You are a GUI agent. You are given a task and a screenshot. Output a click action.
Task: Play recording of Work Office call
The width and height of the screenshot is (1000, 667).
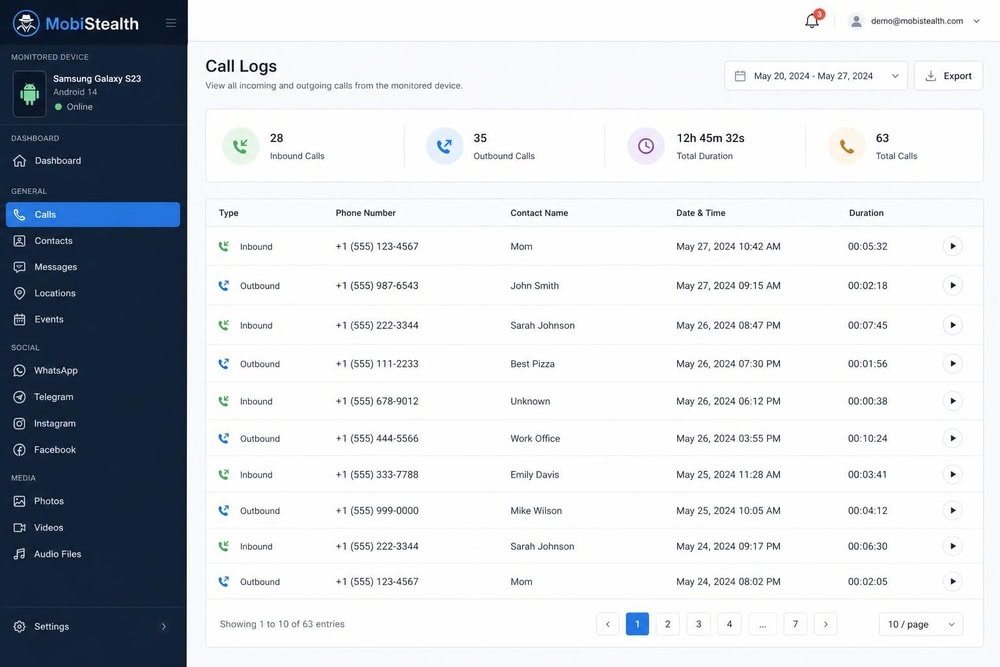pos(952,438)
